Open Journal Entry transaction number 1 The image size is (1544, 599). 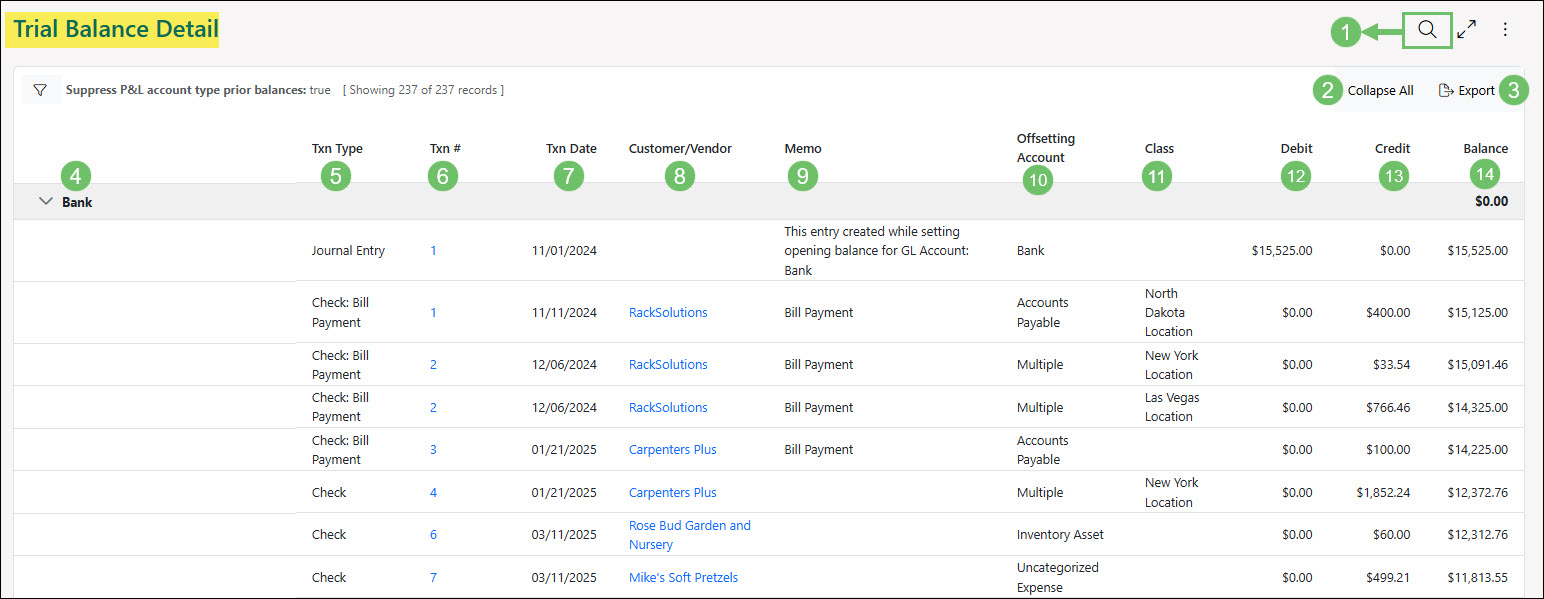coord(433,251)
